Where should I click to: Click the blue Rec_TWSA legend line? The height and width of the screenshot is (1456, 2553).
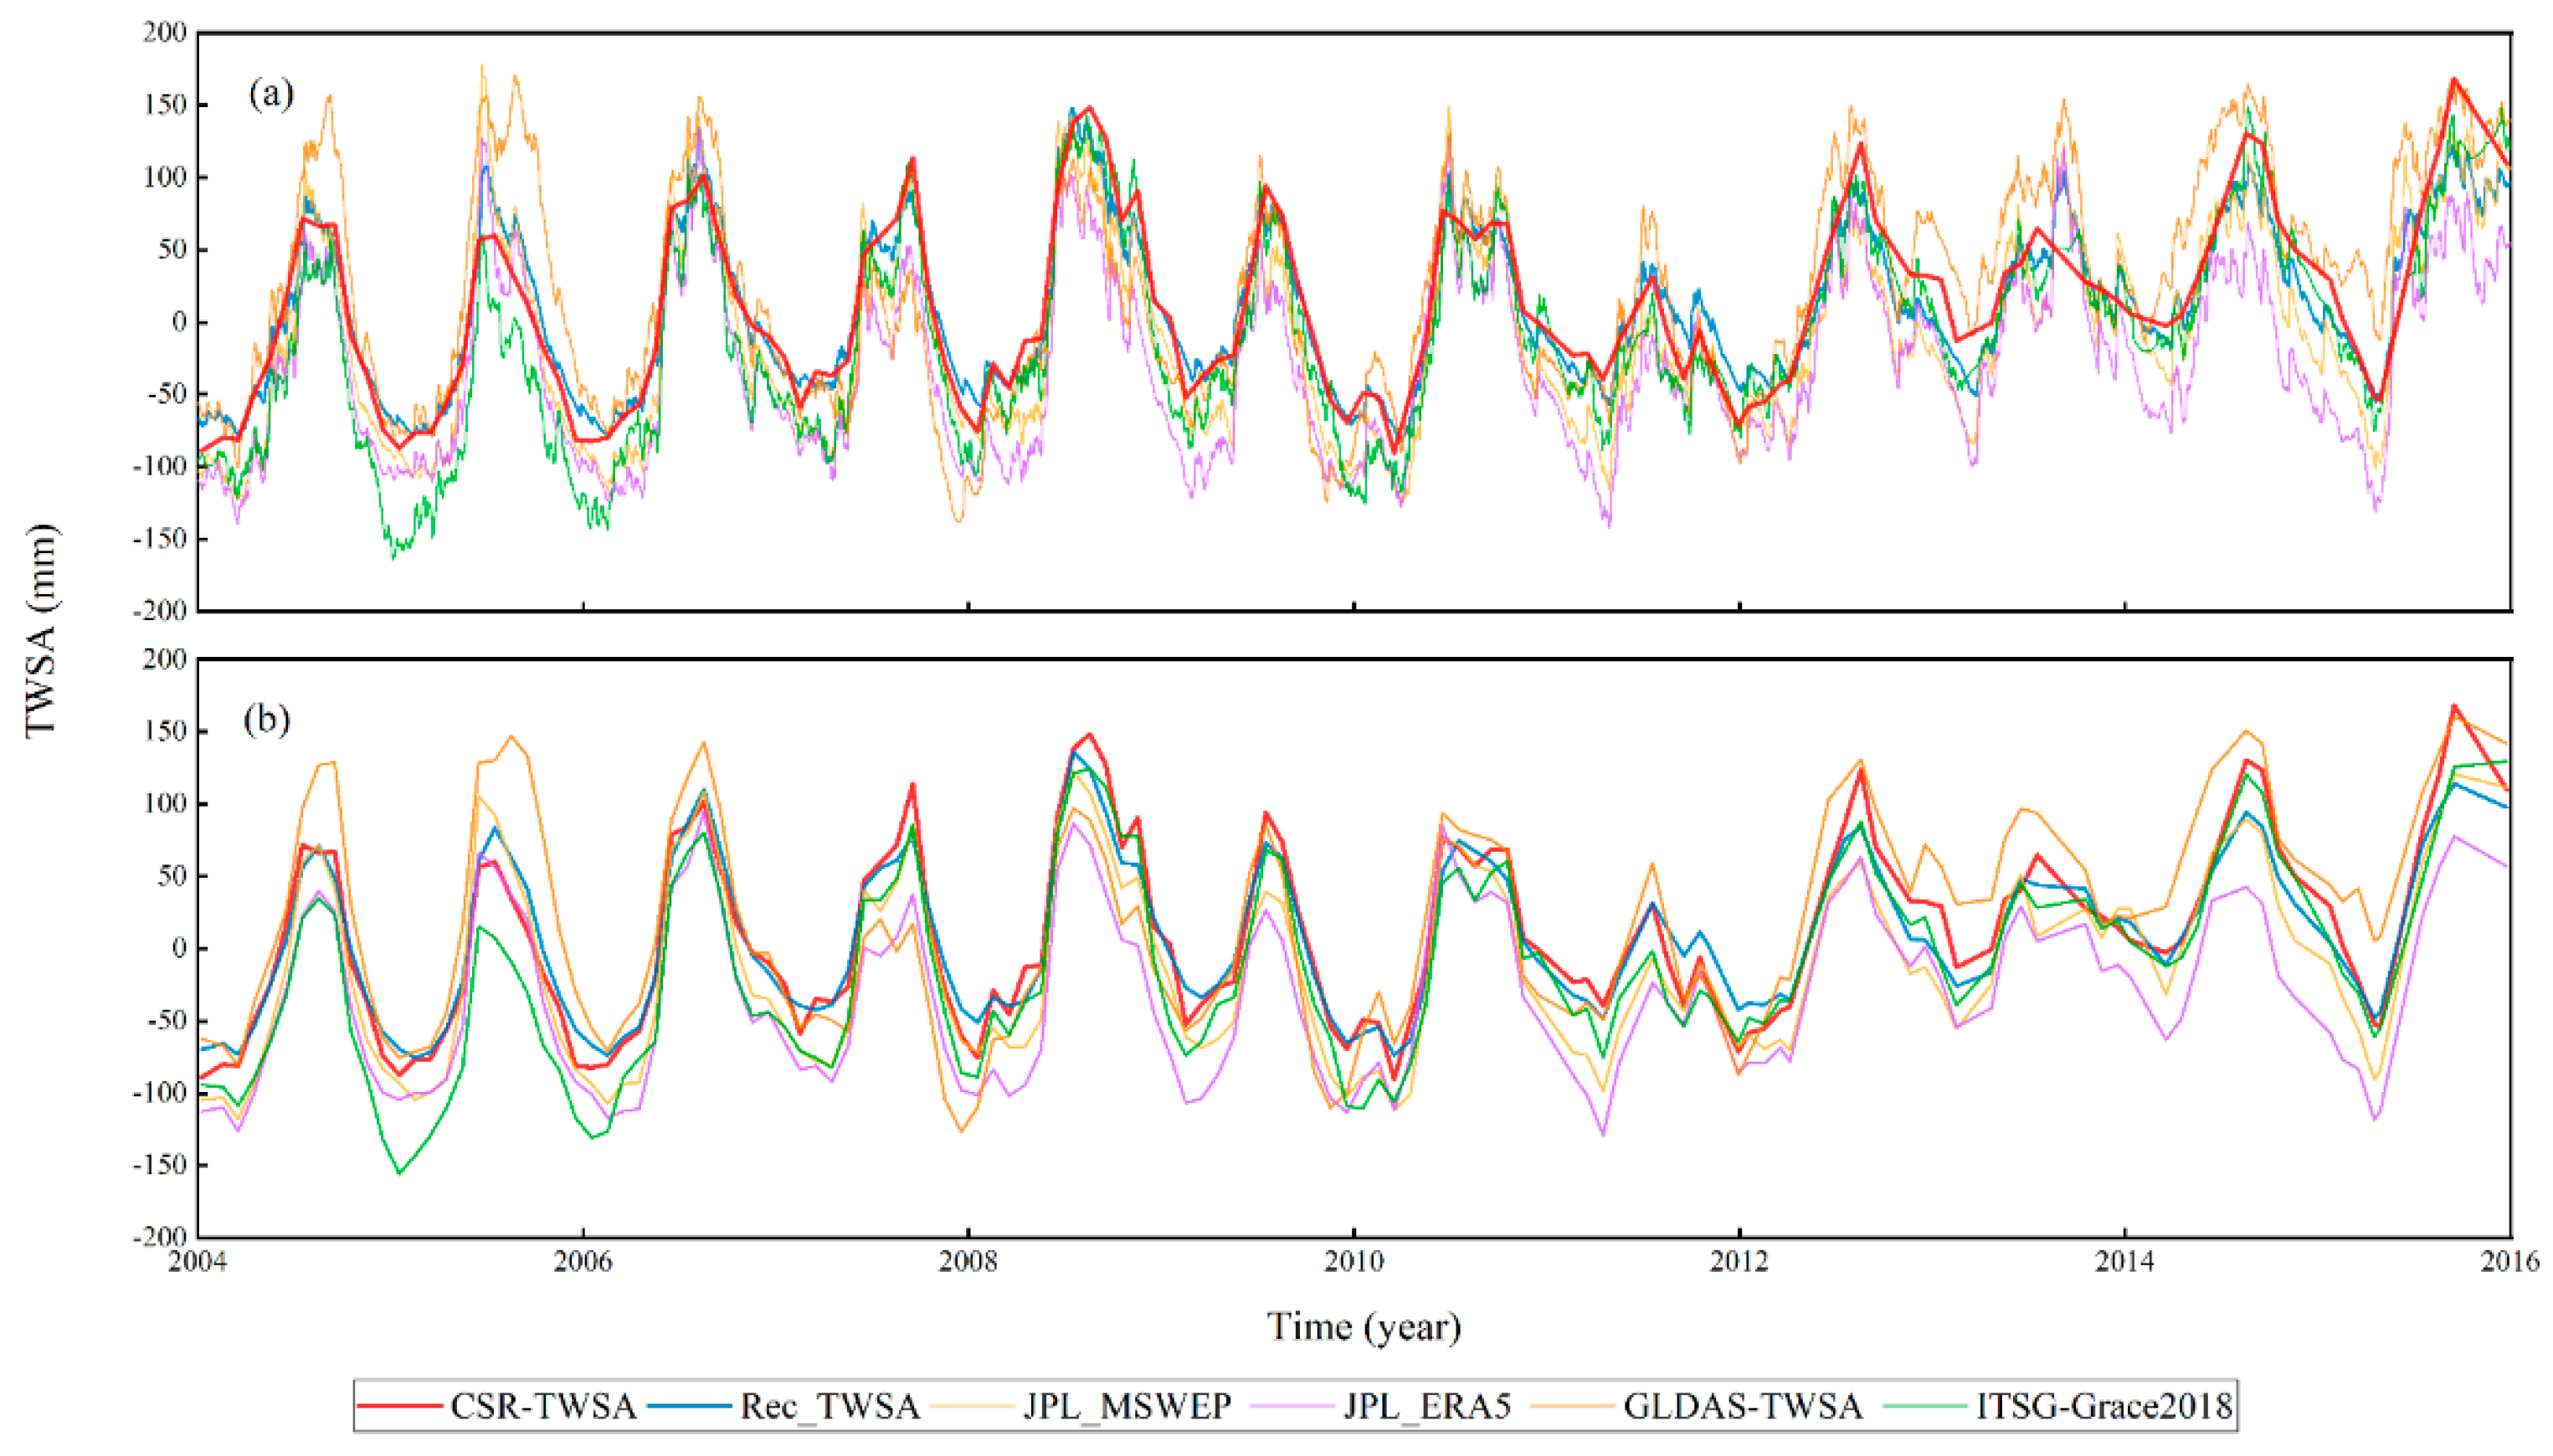[x=690, y=1406]
